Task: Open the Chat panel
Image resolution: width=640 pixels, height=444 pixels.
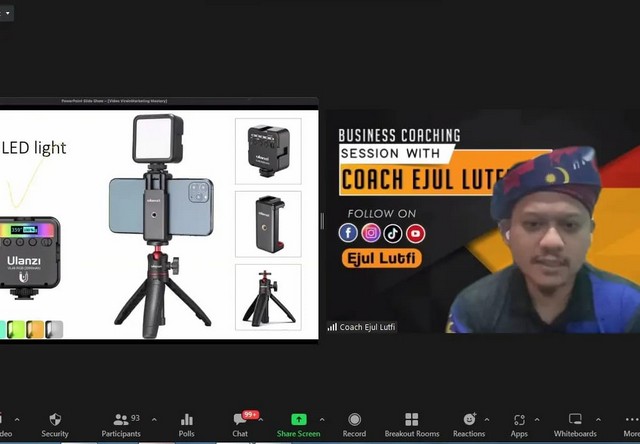Action: click(x=240, y=424)
